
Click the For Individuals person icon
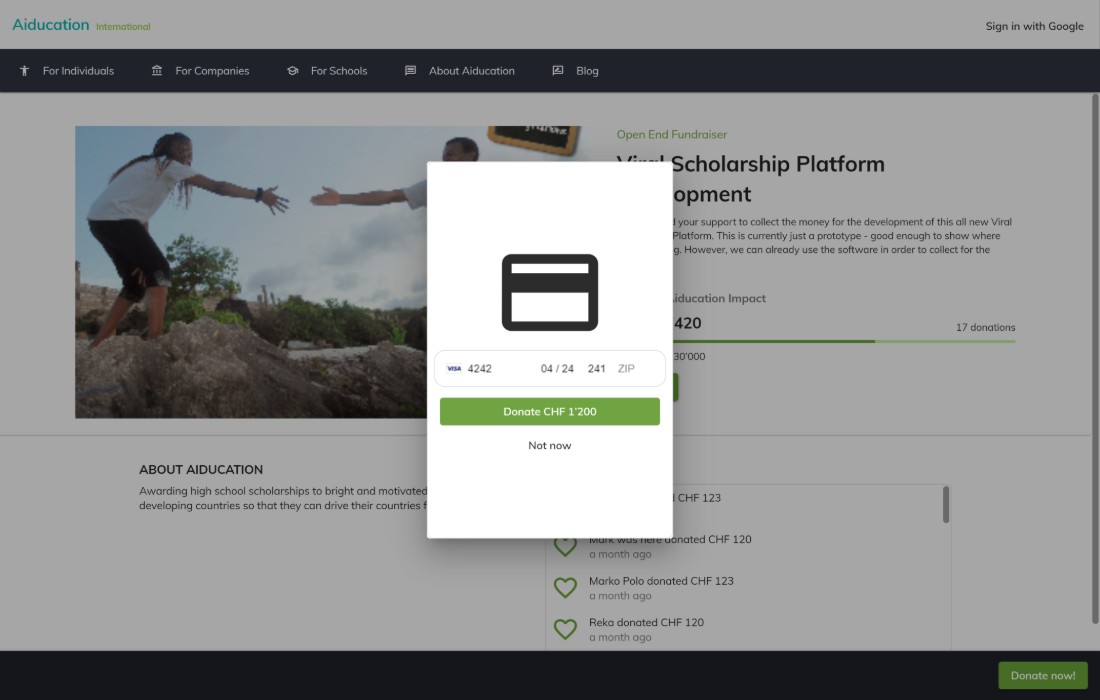coord(25,71)
